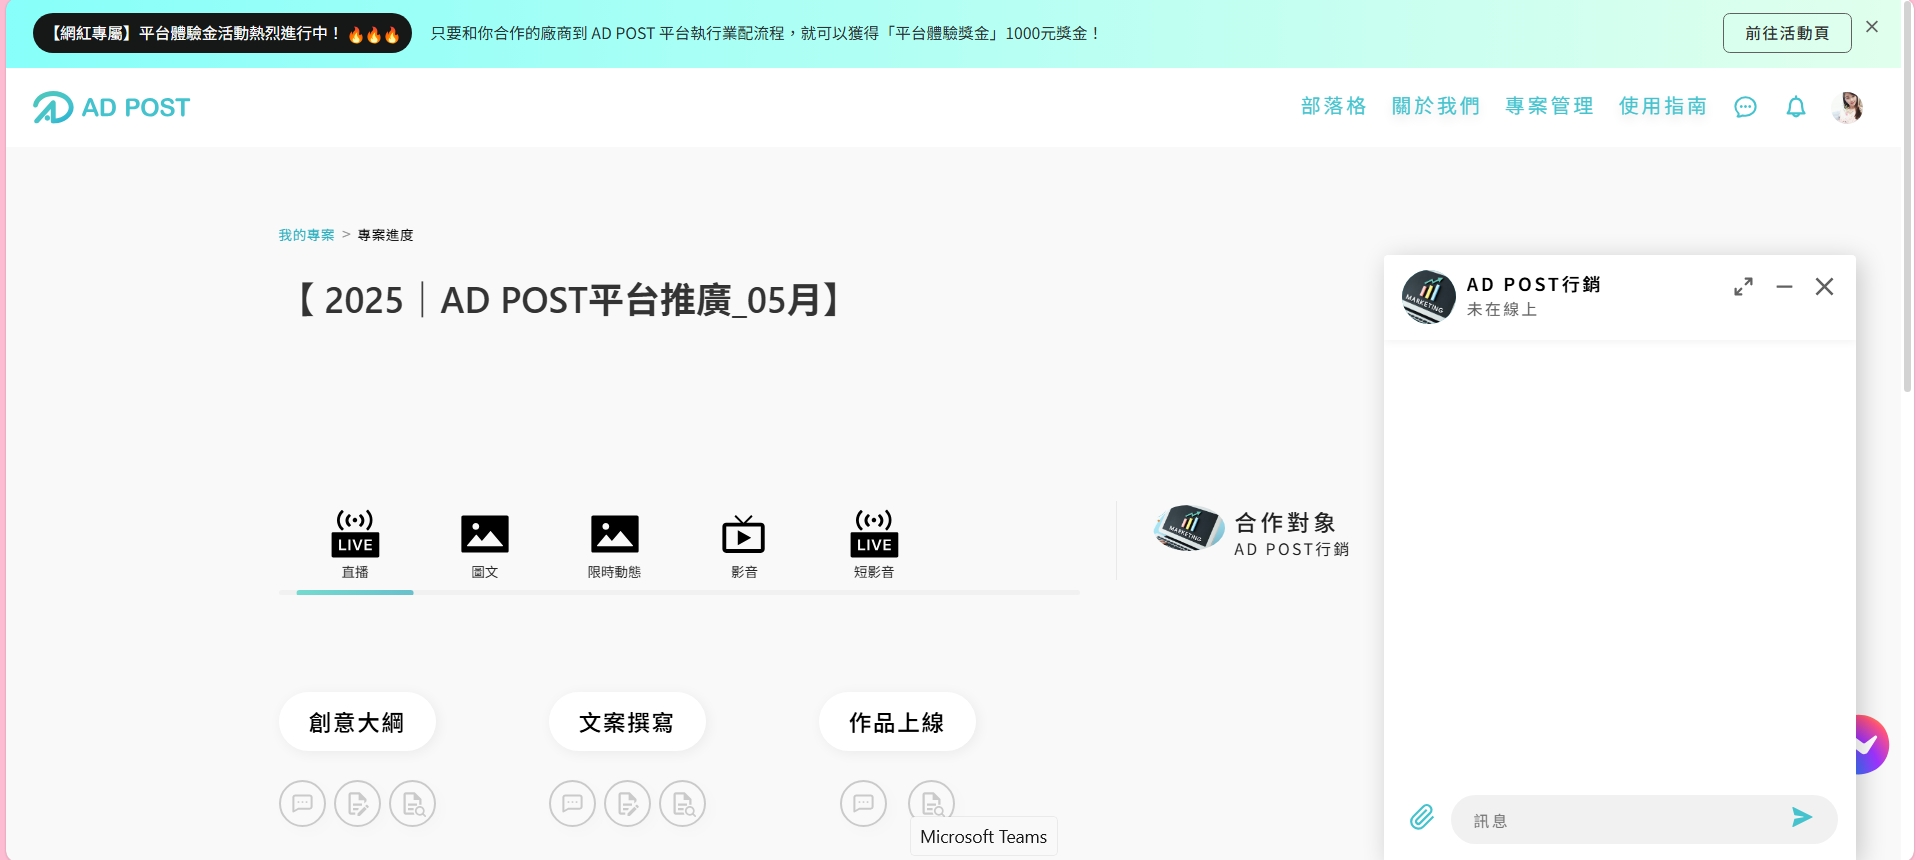Open 關於我們 in the navigation

click(x=1436, y=106)
